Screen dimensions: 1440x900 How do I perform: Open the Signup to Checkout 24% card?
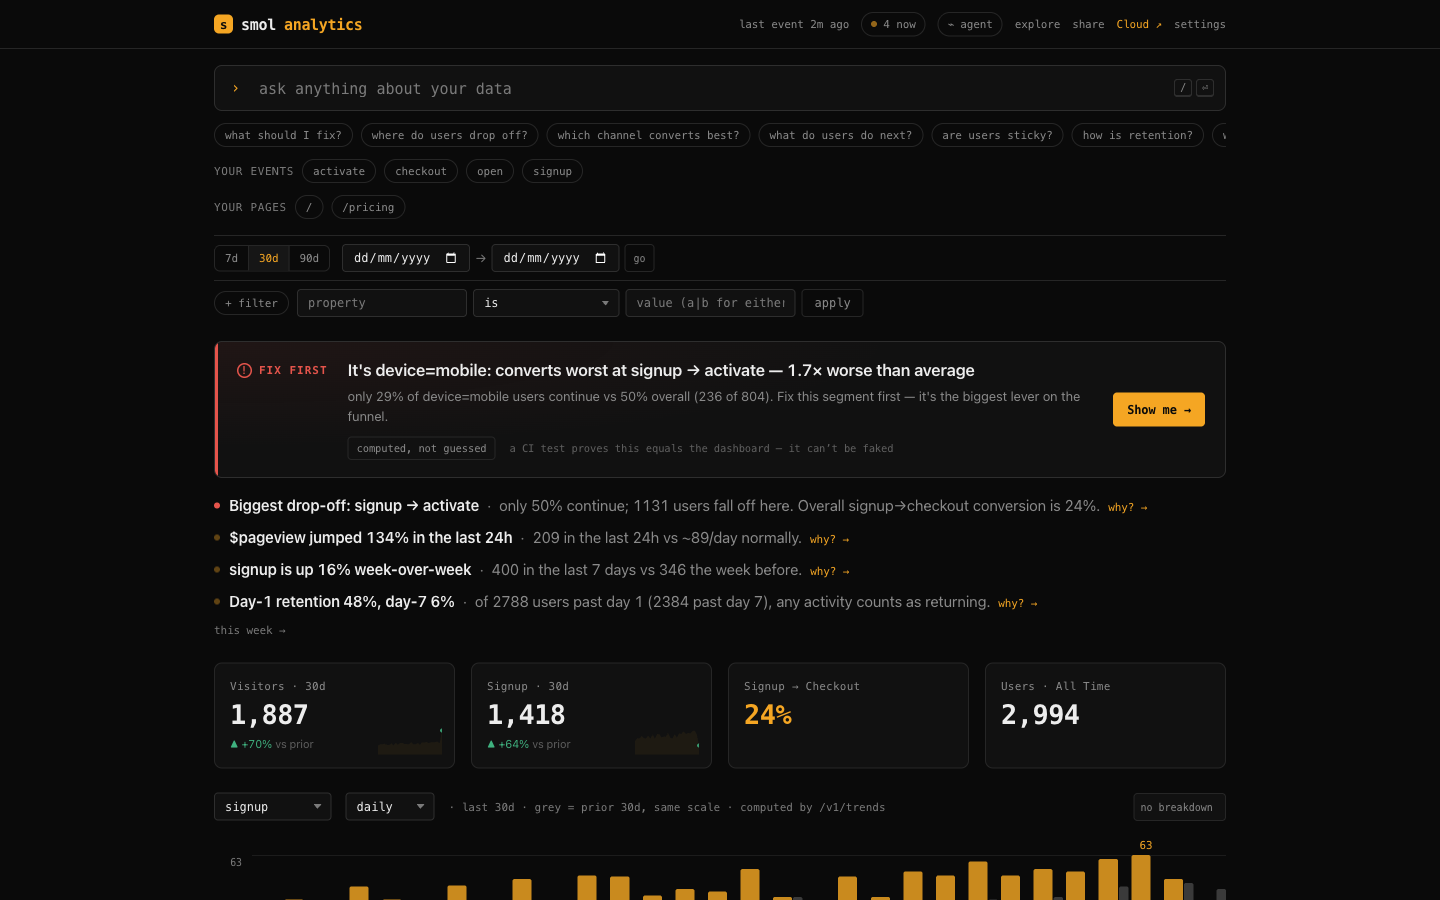click(x=848, y=715)
